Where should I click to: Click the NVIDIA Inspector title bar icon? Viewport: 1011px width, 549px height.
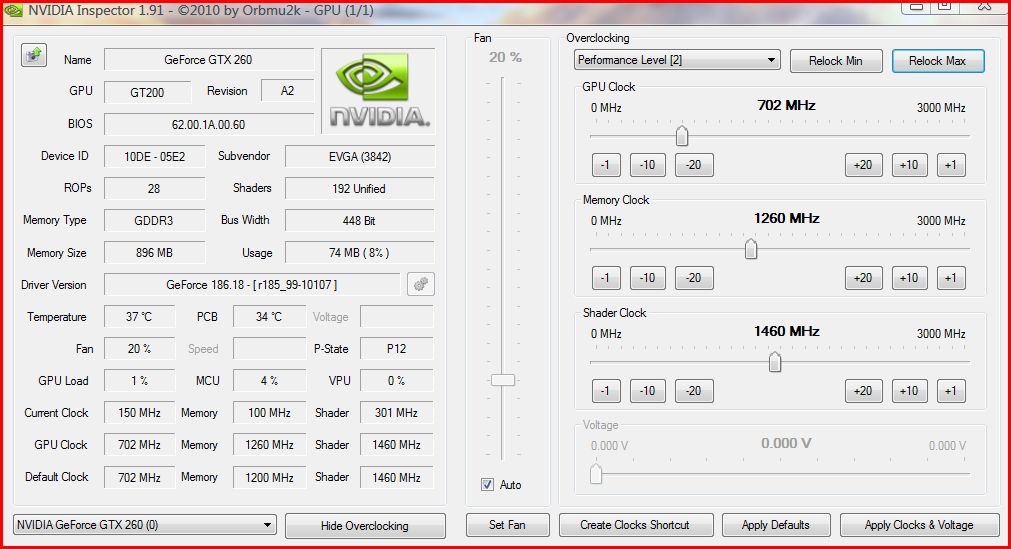(13, 10)
